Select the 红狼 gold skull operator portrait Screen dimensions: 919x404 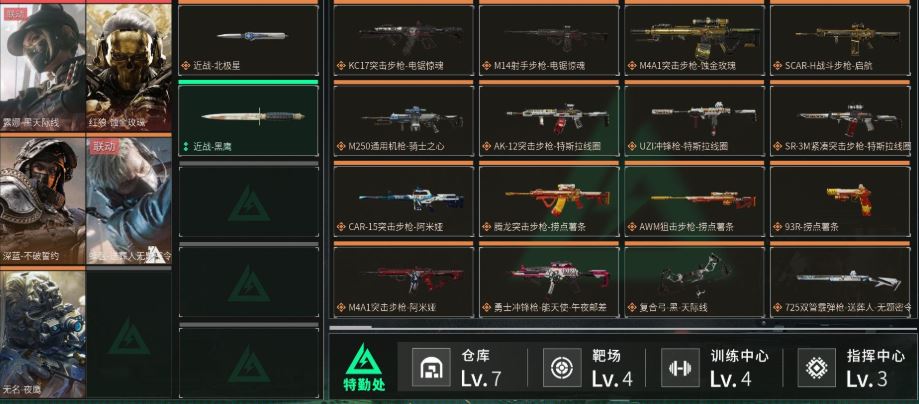tap(129, 66)
